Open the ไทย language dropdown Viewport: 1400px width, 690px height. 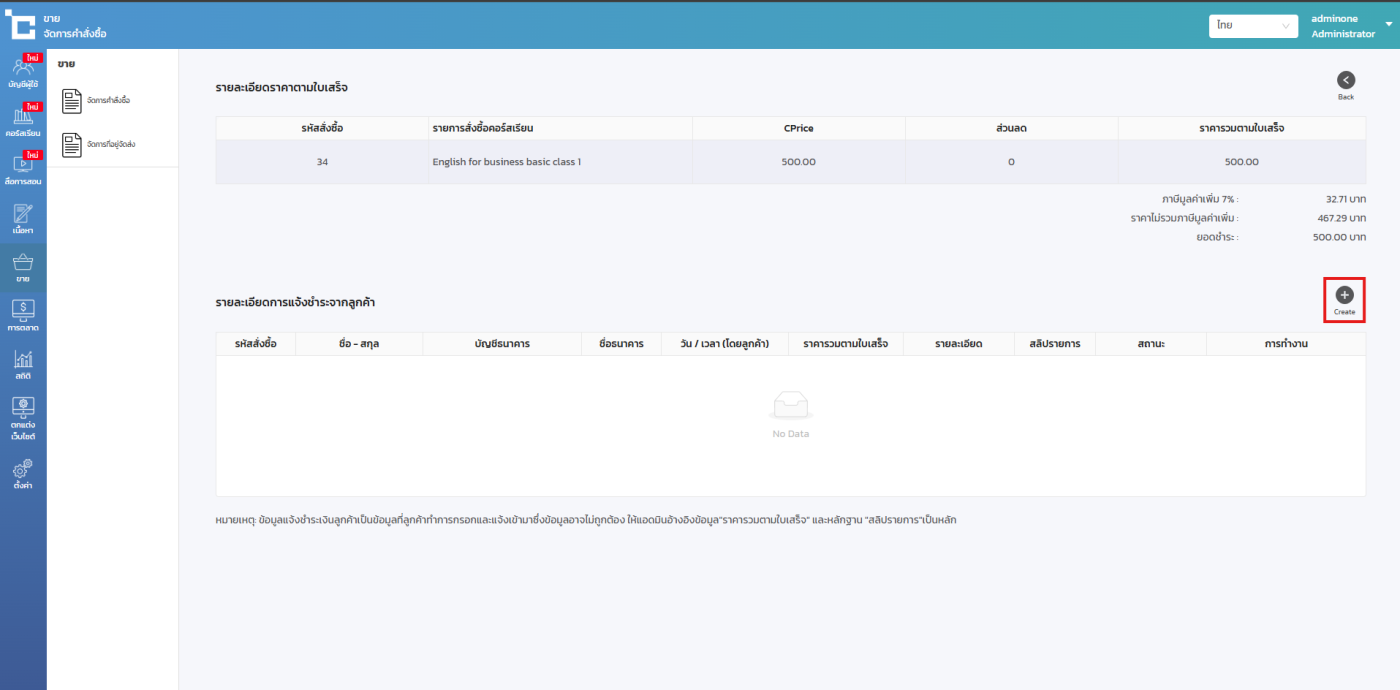[1252, 26]
